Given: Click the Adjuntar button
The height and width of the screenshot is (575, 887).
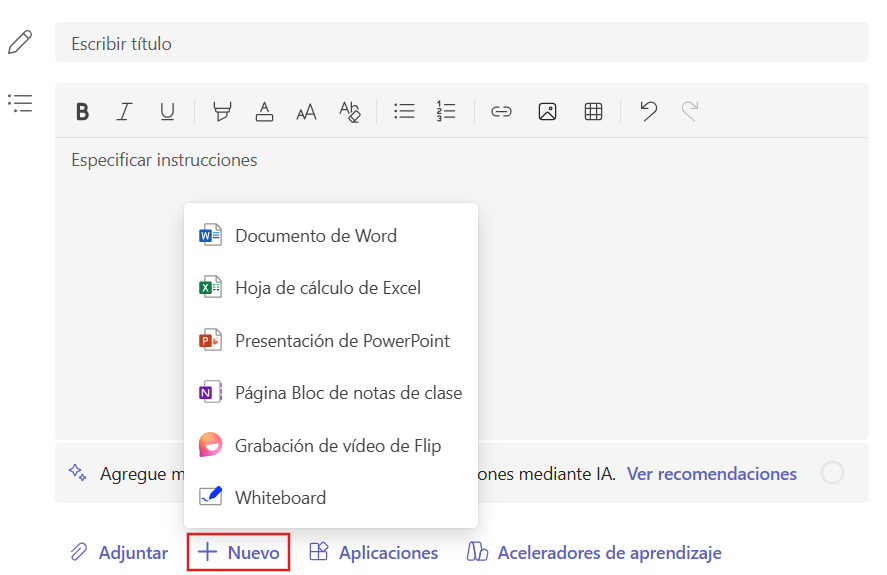Looking at the screenshot, I should click(119, 552).
